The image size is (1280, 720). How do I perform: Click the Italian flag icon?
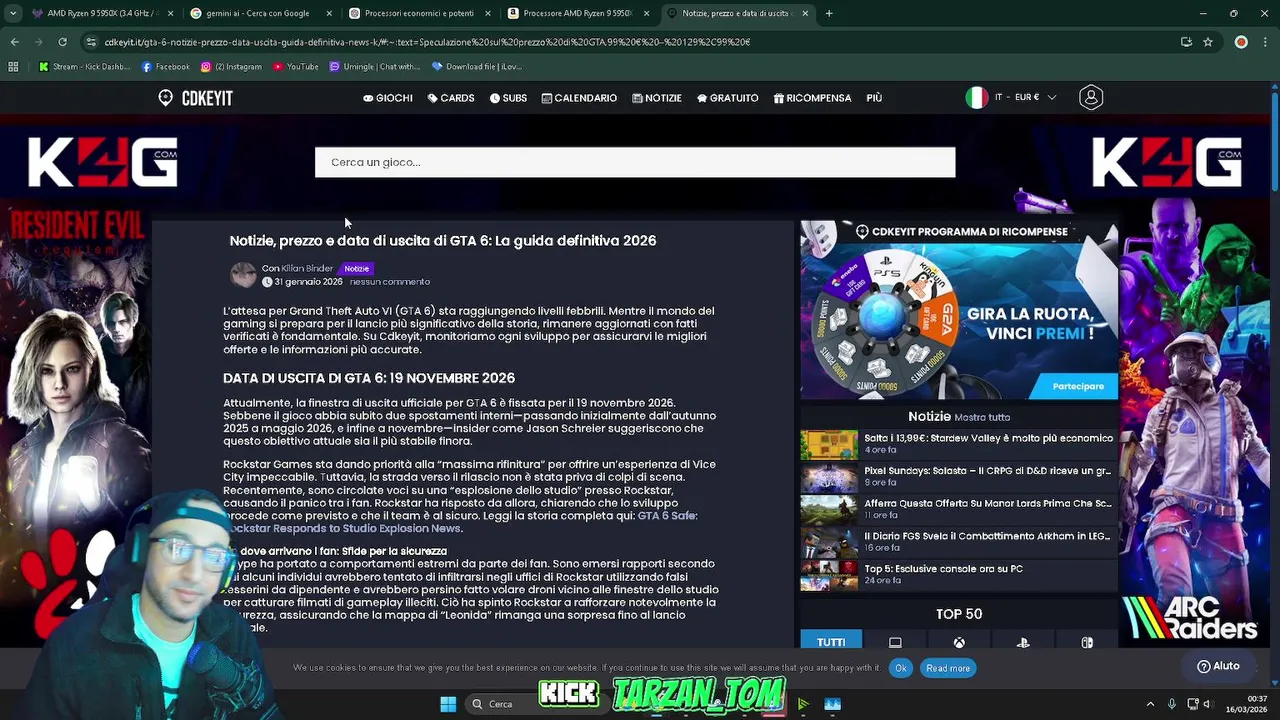pyautogui.click(x=976, y=97)
